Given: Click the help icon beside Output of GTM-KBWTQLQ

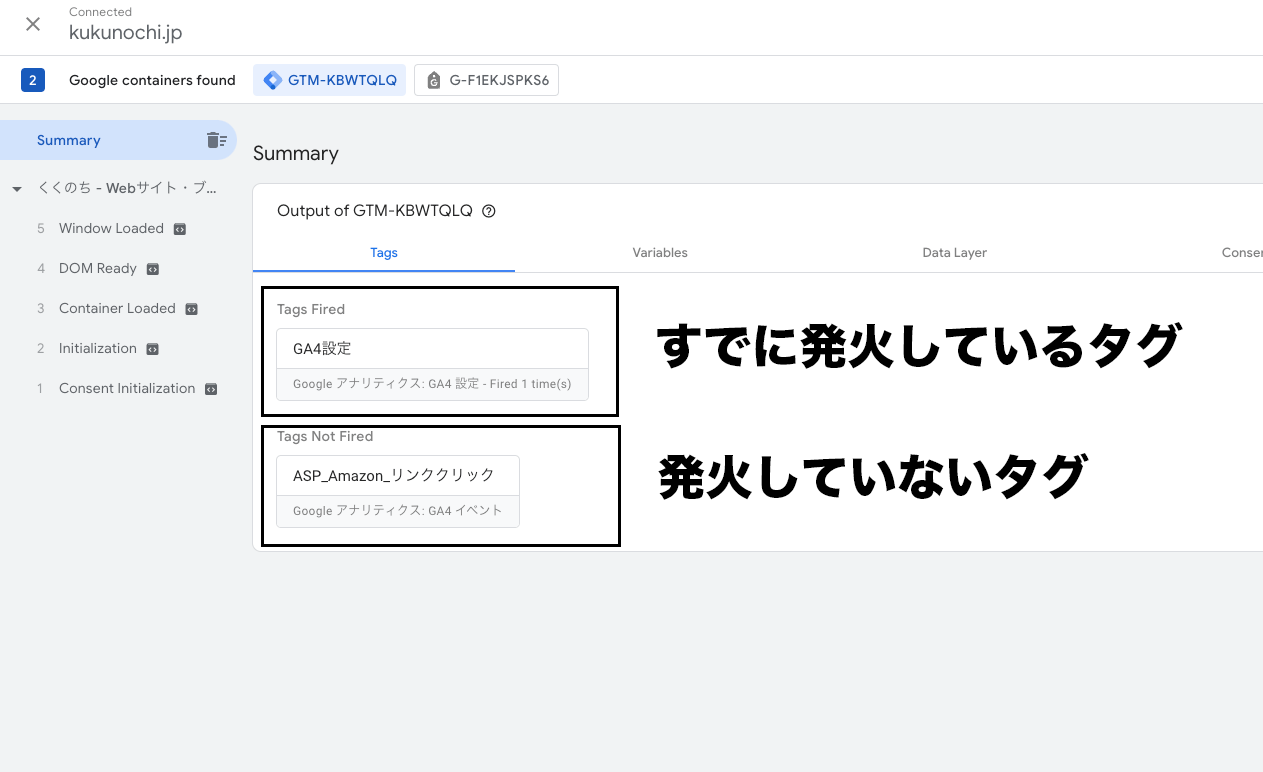Looking at the screenshot, I should click(x=489, y=211).
